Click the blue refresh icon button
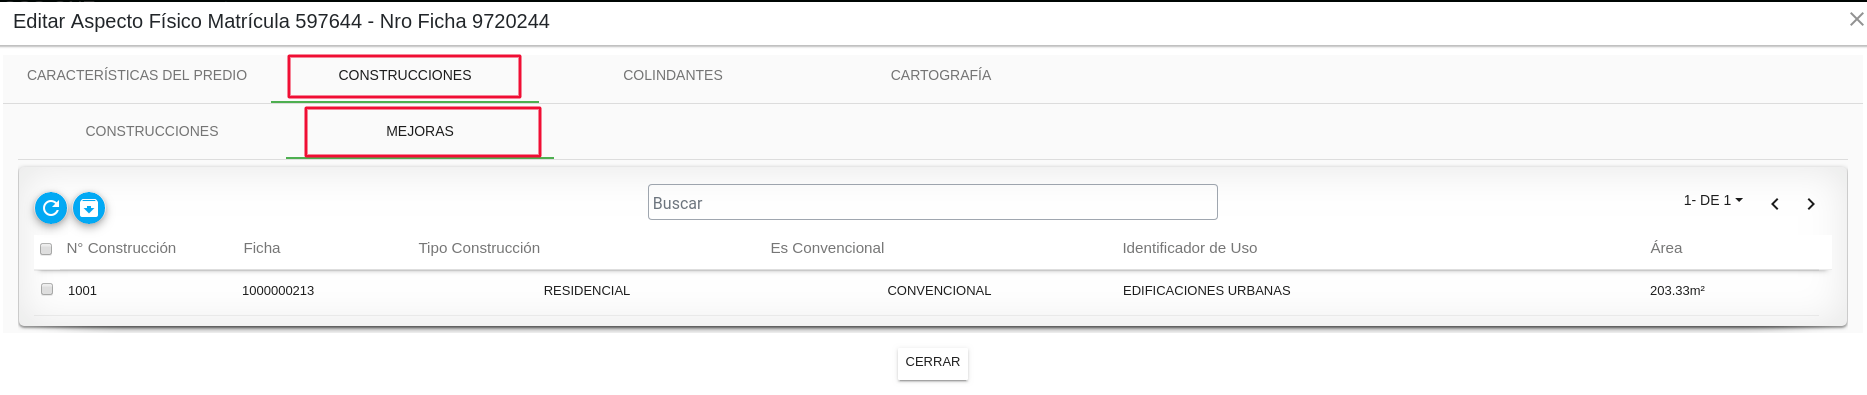 pyautogui.click(x=51, y=208)
